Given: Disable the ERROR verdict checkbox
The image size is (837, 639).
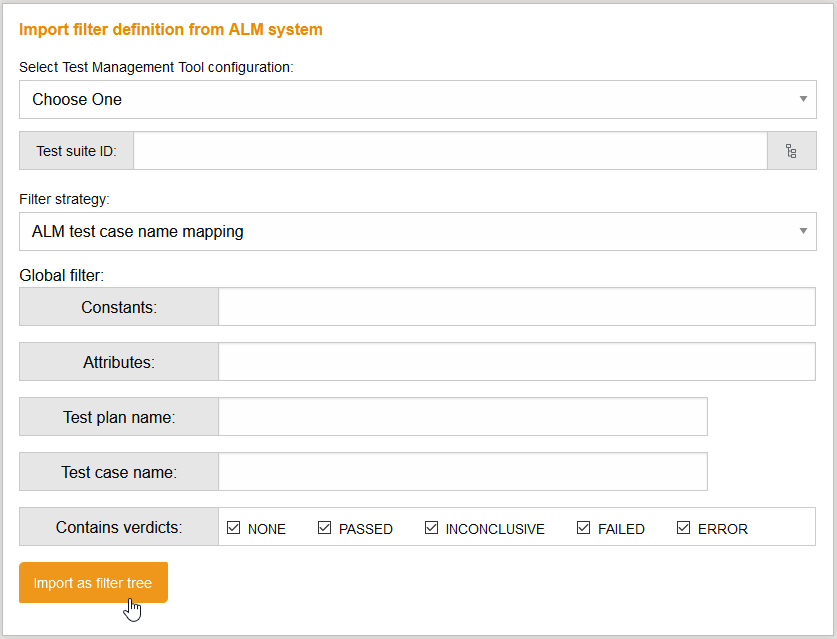Looking at the screenshot, I should 683,527.
